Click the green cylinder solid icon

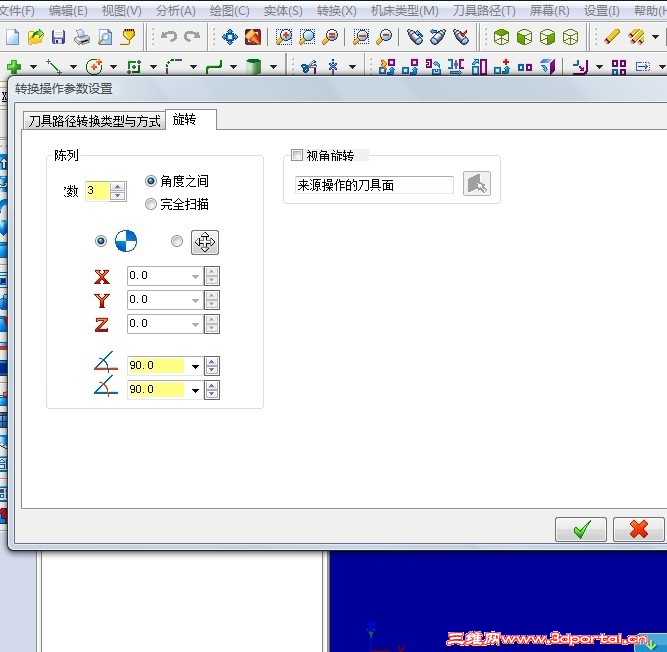coord(254,66)
